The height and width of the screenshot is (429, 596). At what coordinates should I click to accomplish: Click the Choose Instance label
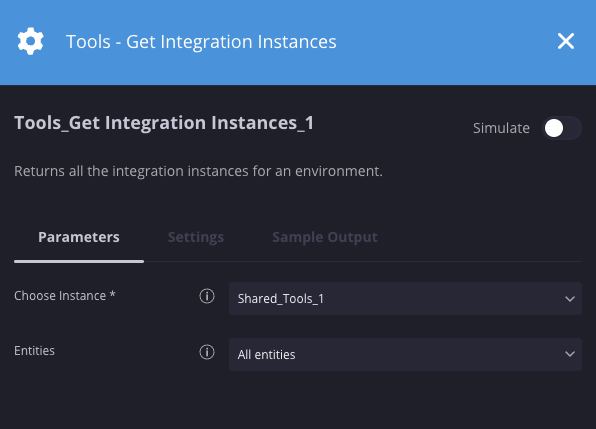click(65, 296)
